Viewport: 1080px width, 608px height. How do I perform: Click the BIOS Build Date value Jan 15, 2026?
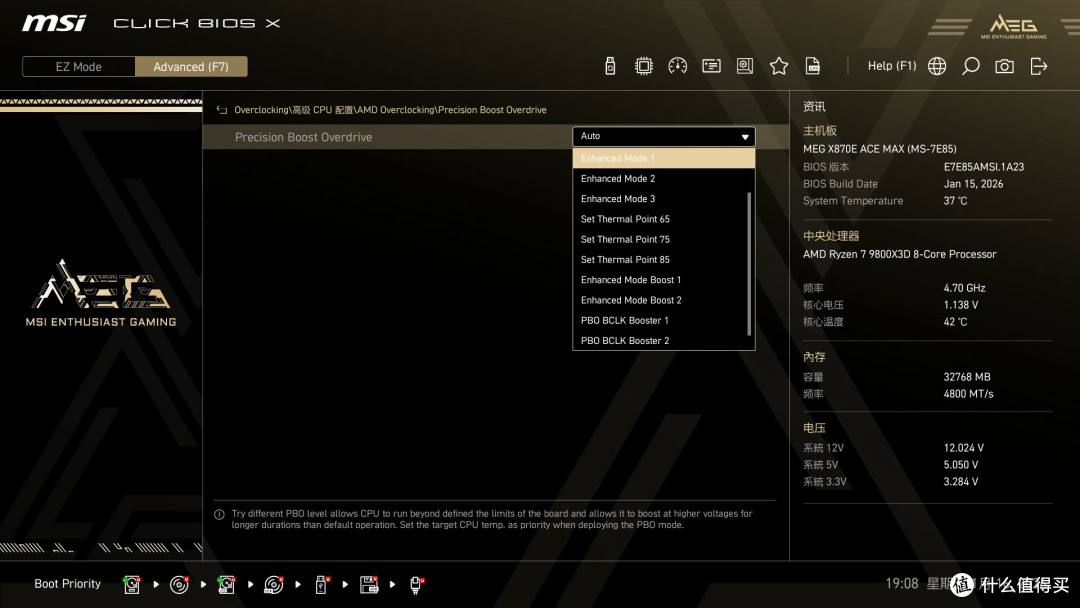tap(973, 184)
